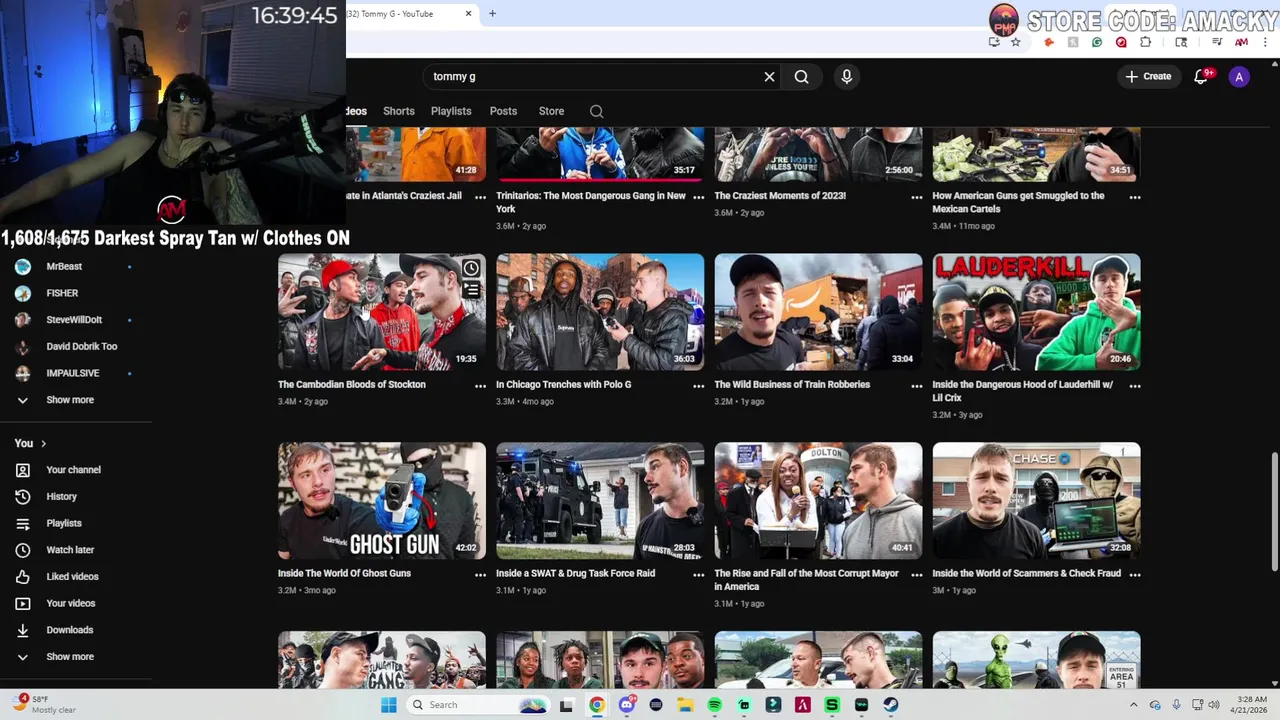The image size is (1280, 720).
Task: Open options menu for Inside the Dangerous Hood of Lauderhill
Action: [1134, 386]
